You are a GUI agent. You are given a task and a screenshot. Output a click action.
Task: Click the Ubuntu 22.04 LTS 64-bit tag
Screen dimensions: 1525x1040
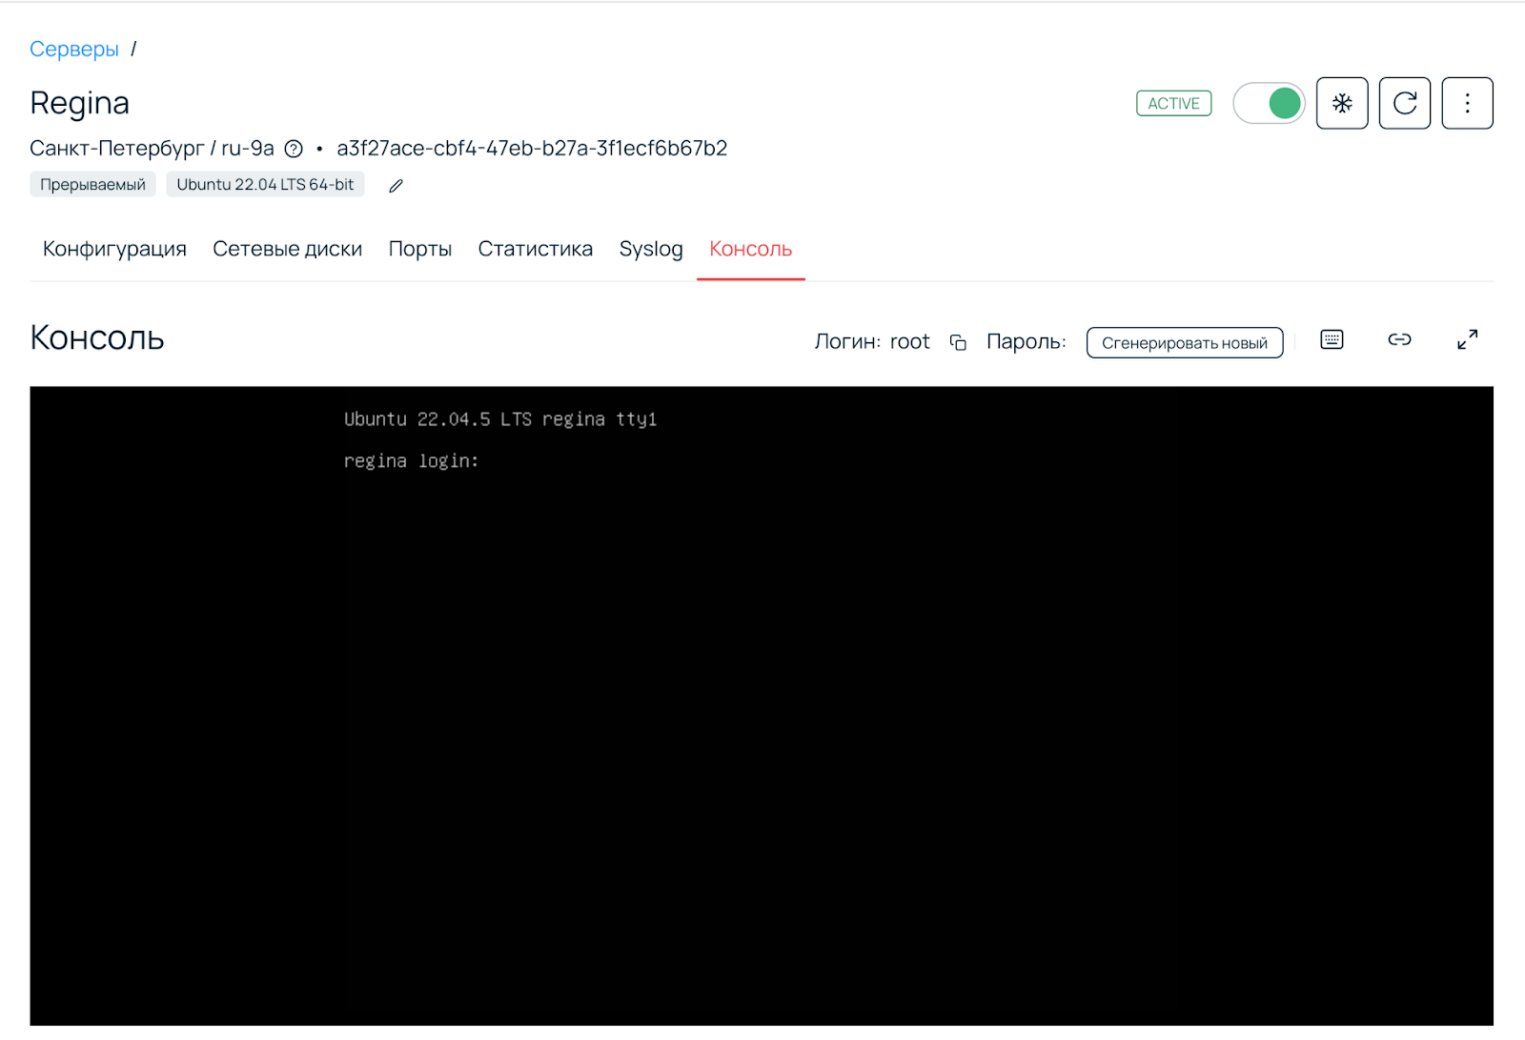tap(265, 185)
